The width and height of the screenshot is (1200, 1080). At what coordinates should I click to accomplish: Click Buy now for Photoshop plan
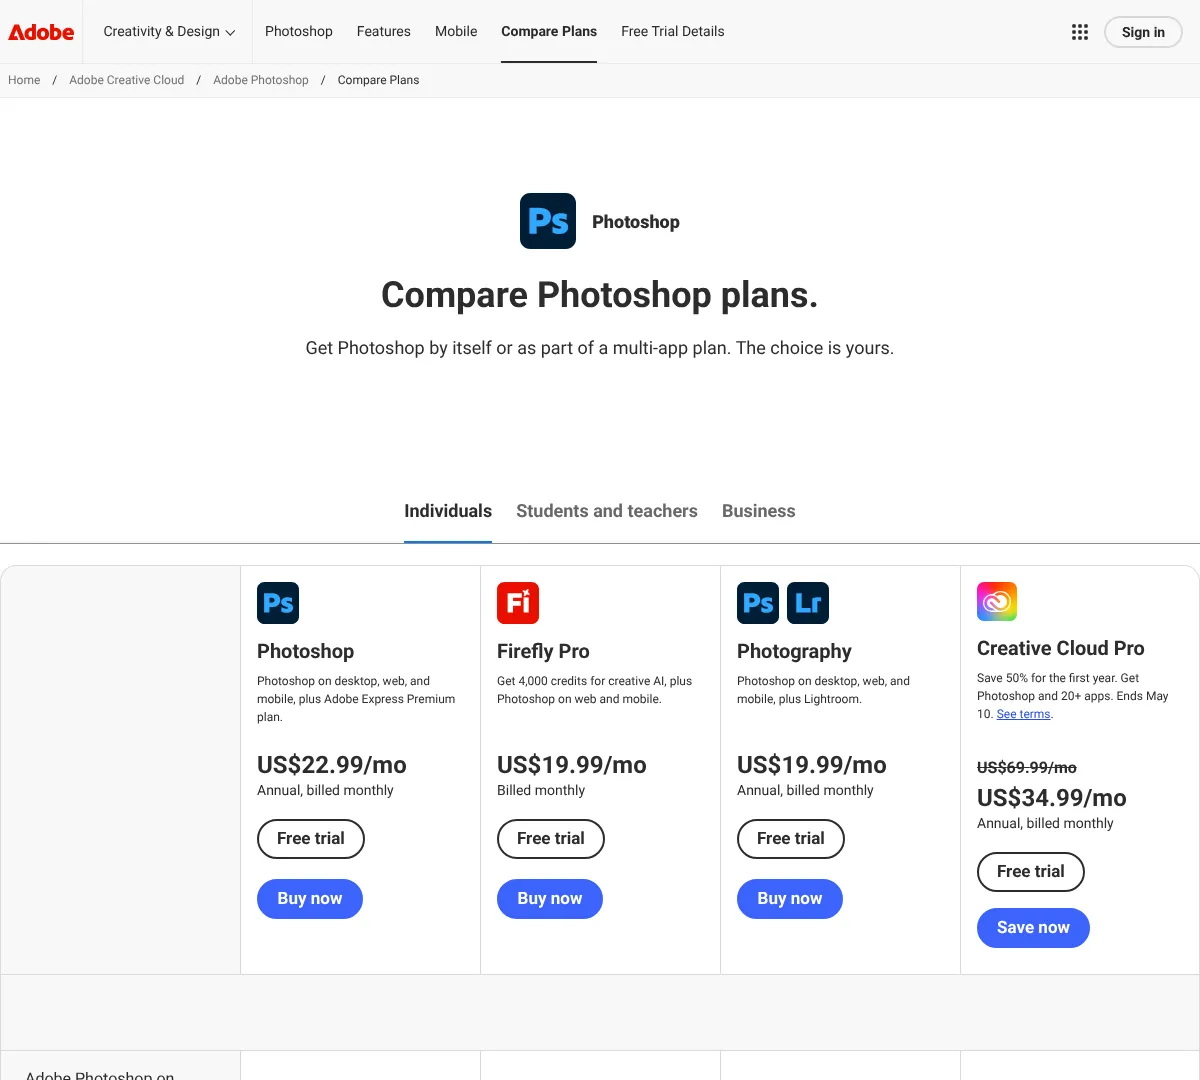coord(310,899)
